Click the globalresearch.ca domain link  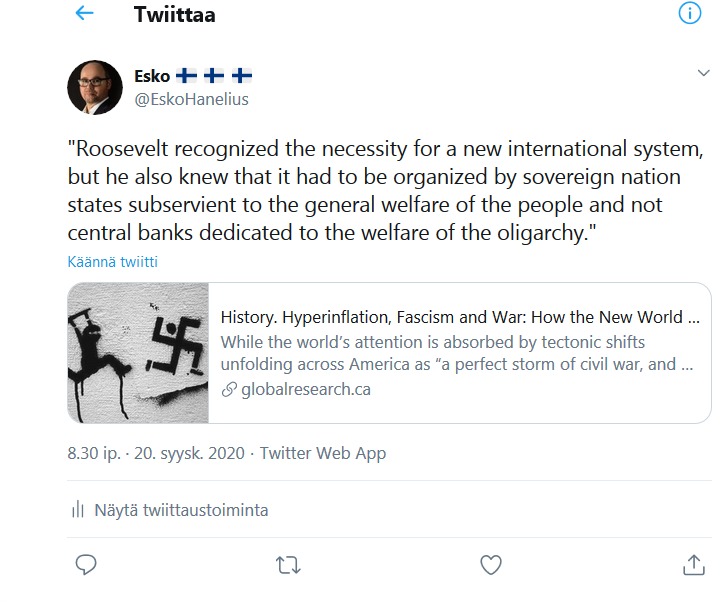click(306, 389)
